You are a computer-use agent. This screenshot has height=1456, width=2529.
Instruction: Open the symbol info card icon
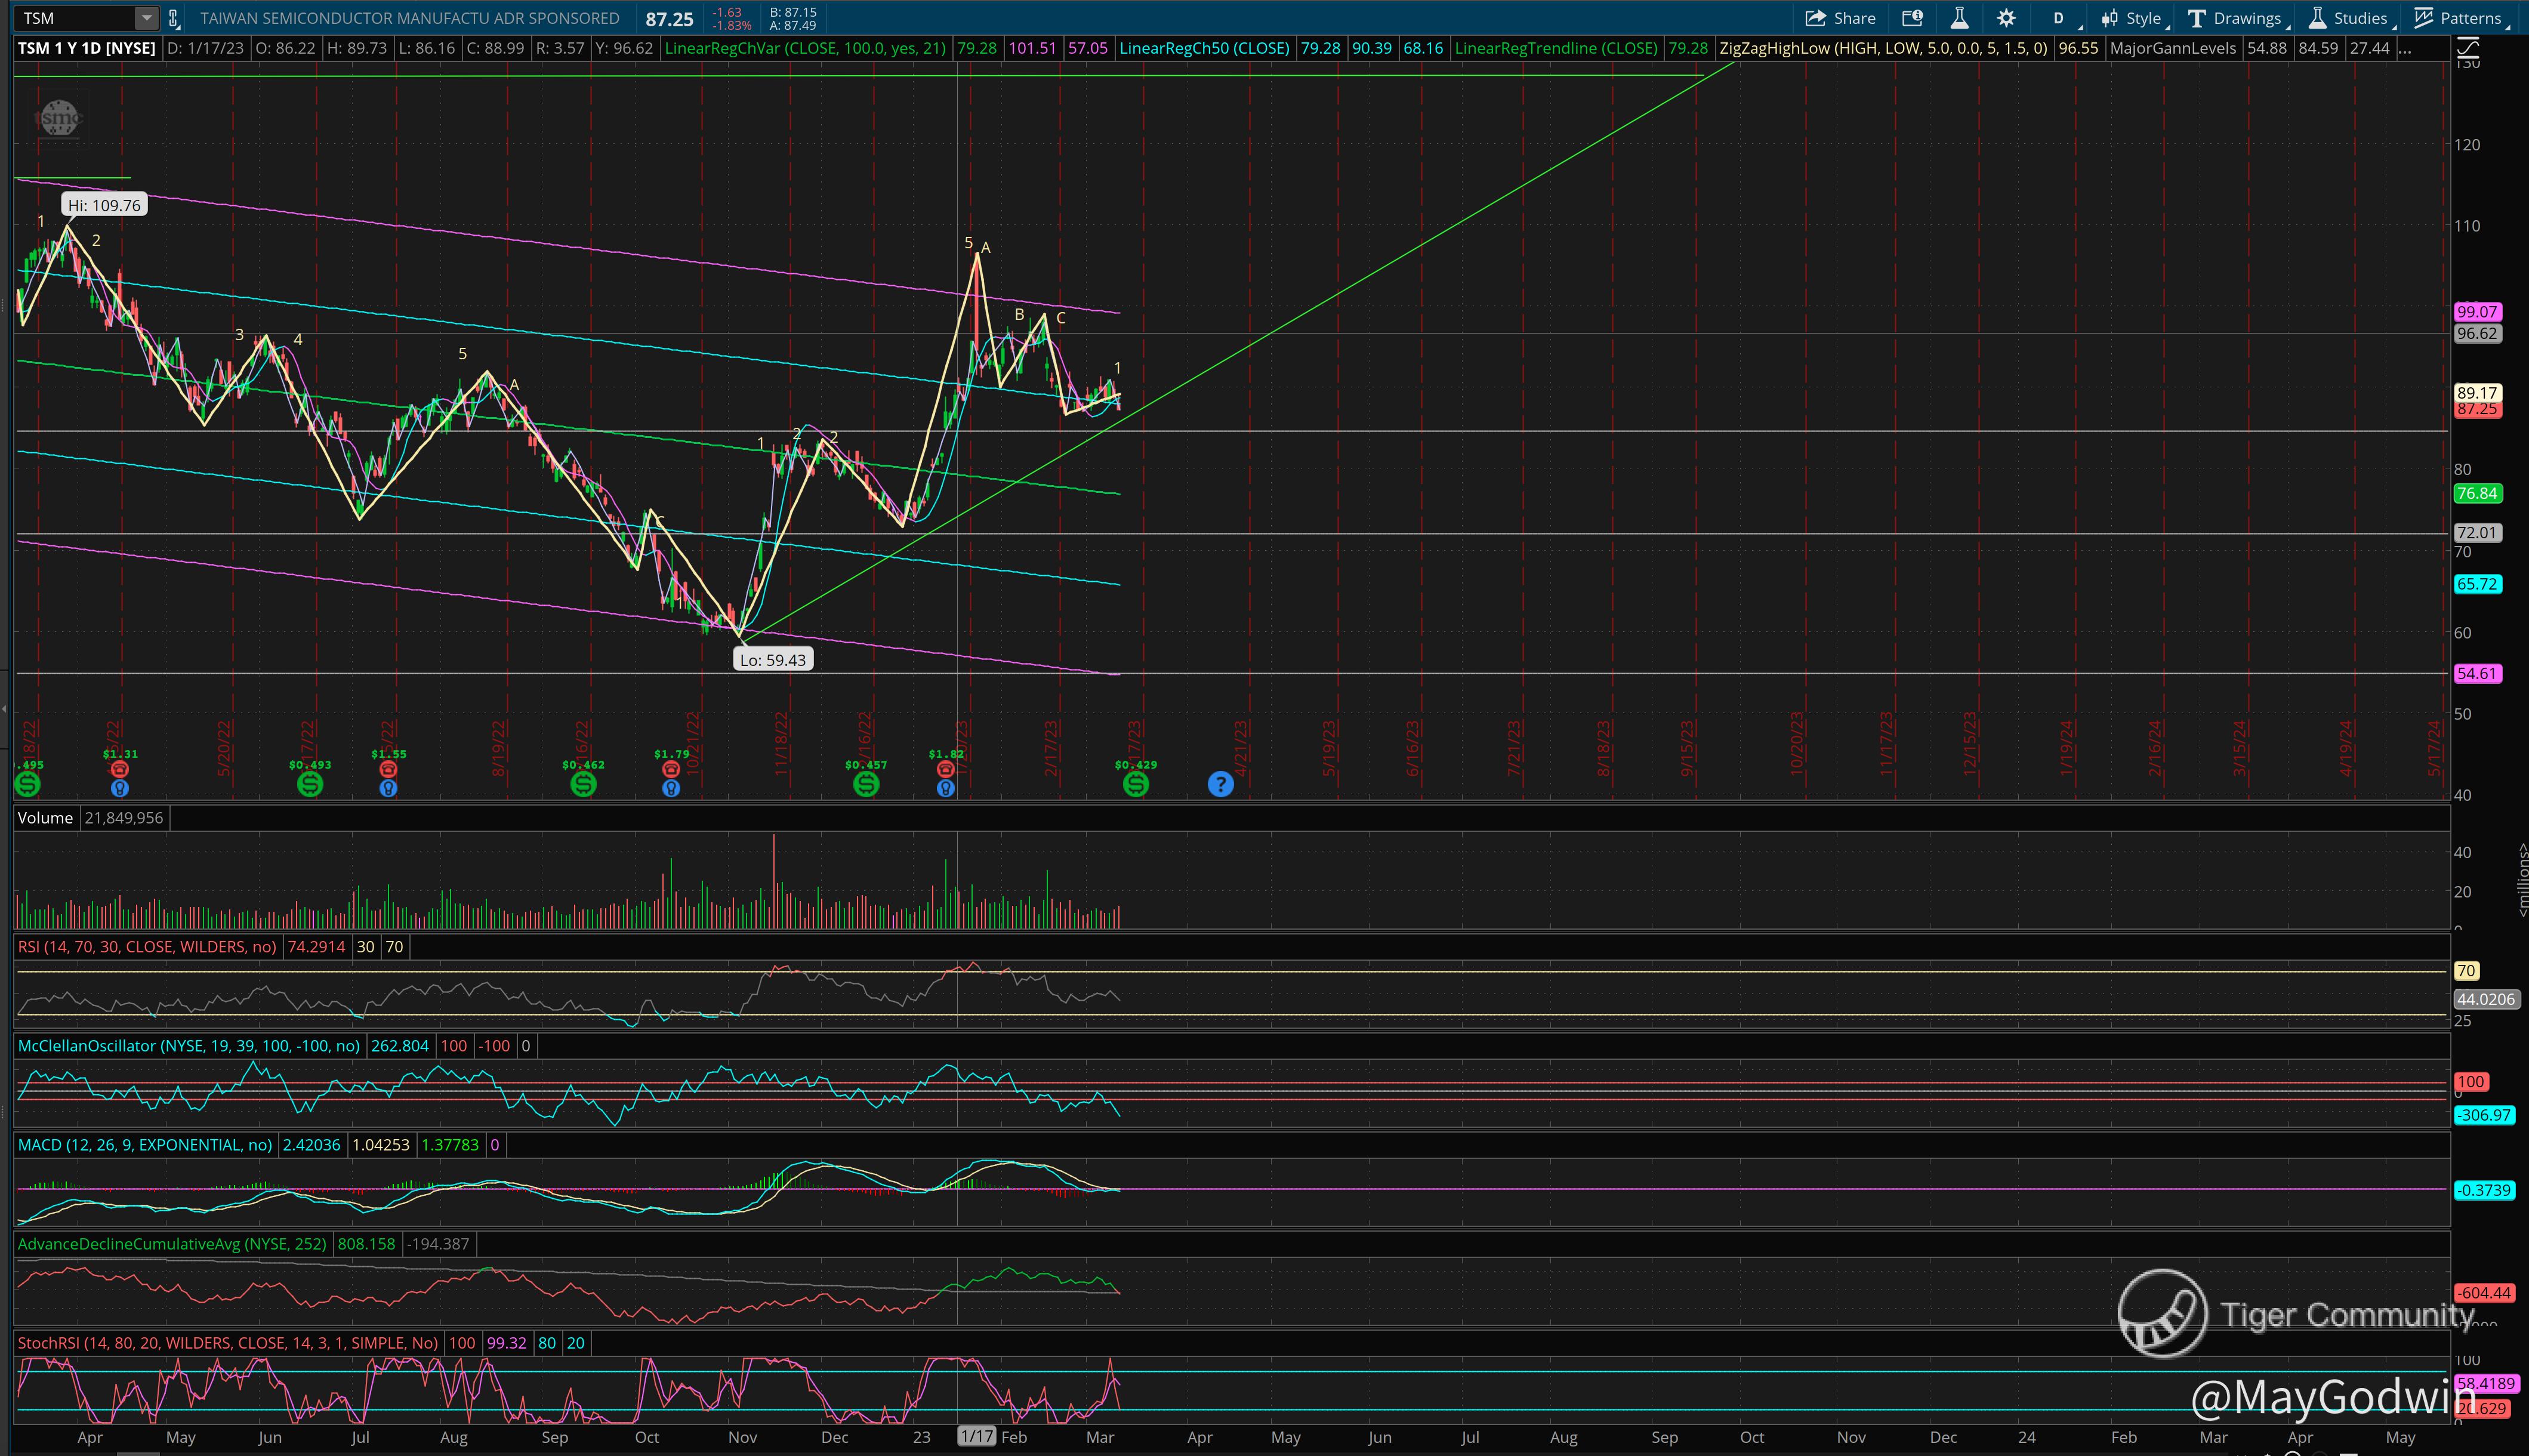[x=1912, y=18]
